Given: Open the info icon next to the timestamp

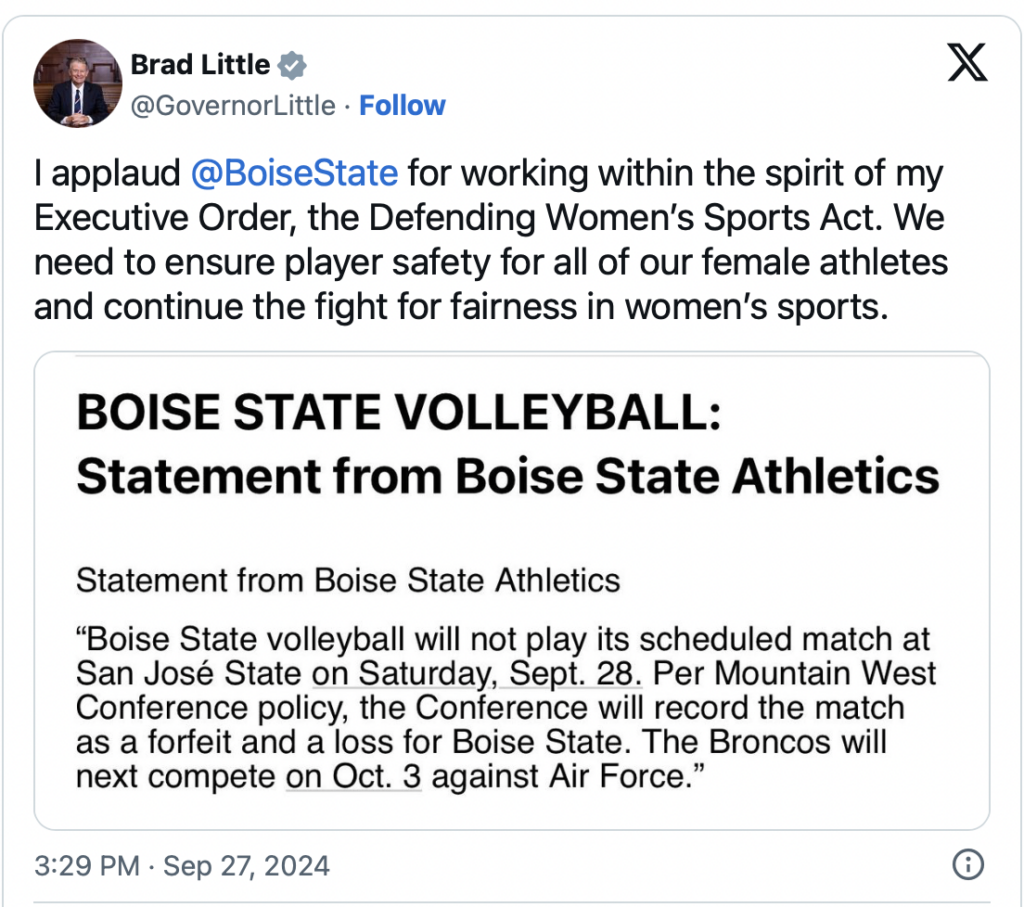Looking at the screenshot, I should (967, 864).
